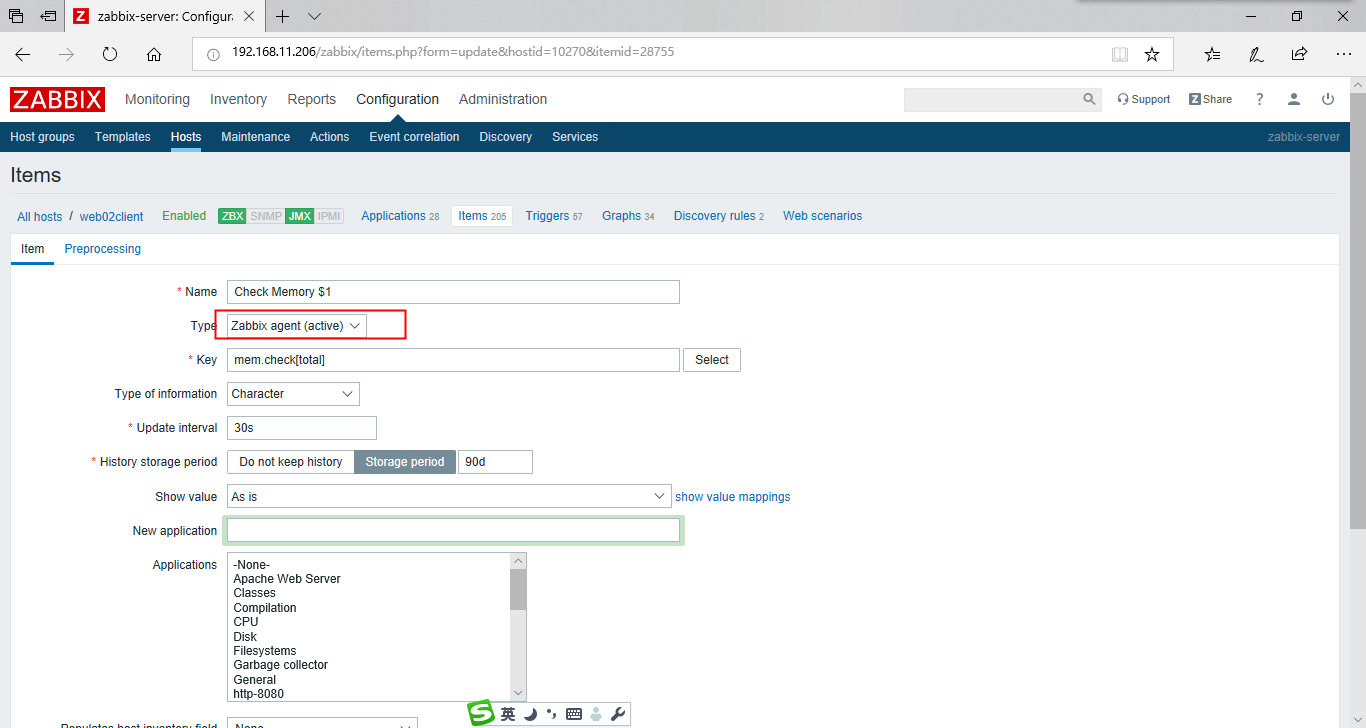Open Zabbix Support link

click(x=1143, y=99)
